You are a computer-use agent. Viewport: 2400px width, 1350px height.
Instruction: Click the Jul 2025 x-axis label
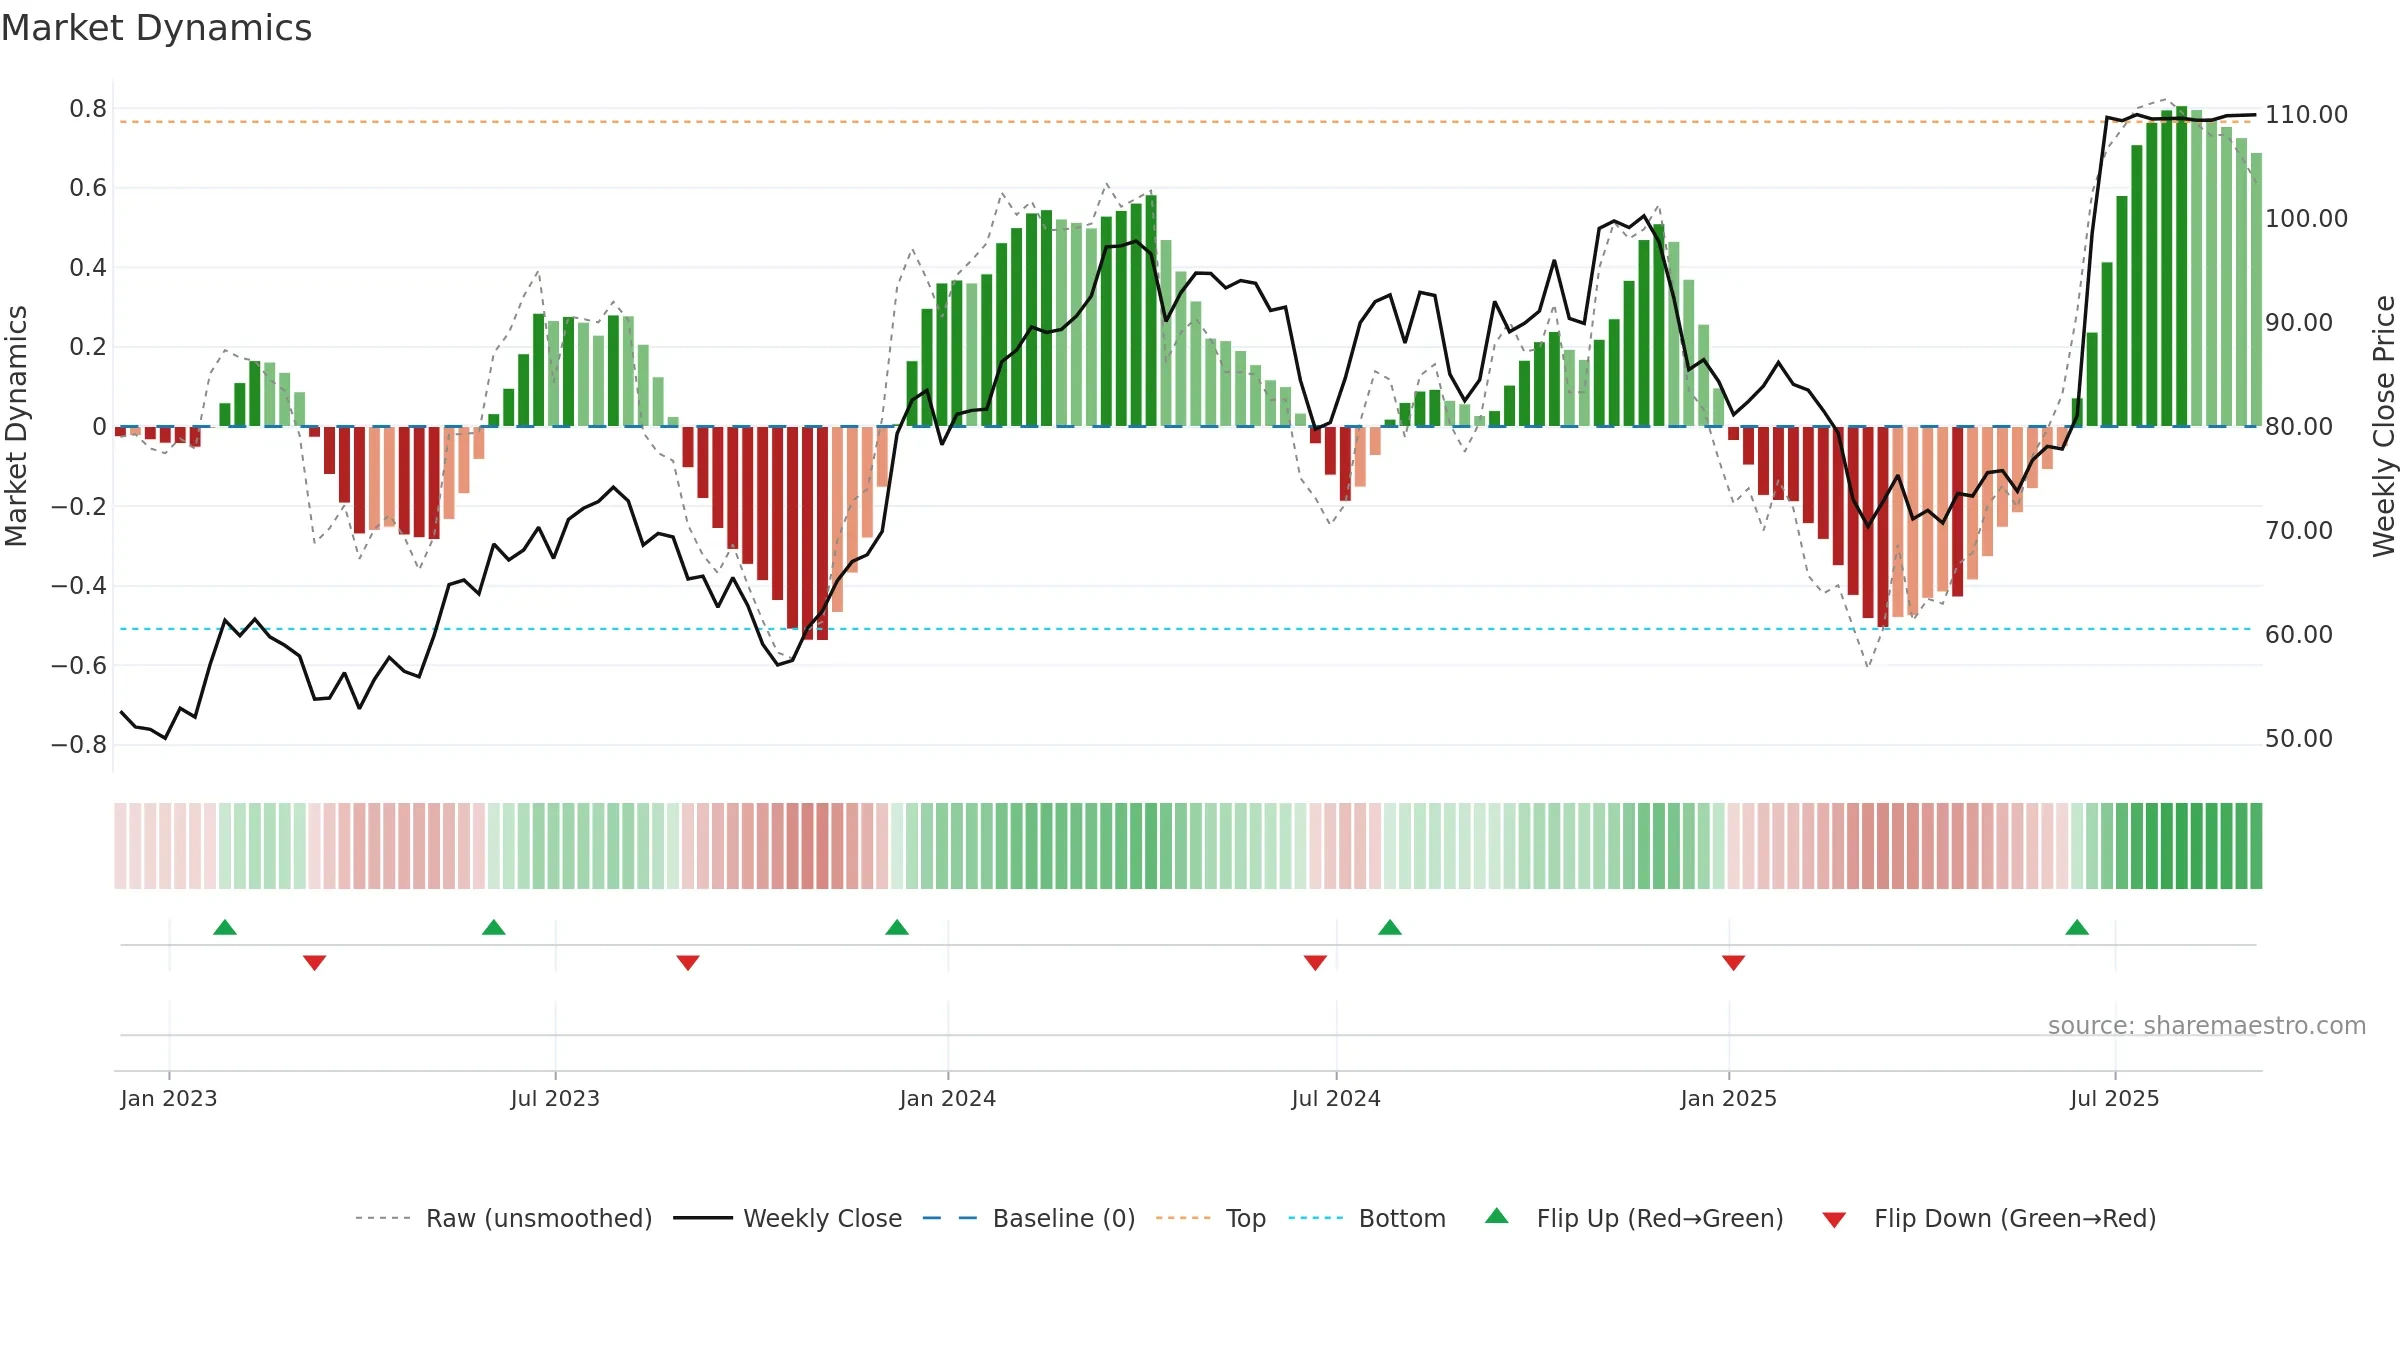tap(2115, 1098)
